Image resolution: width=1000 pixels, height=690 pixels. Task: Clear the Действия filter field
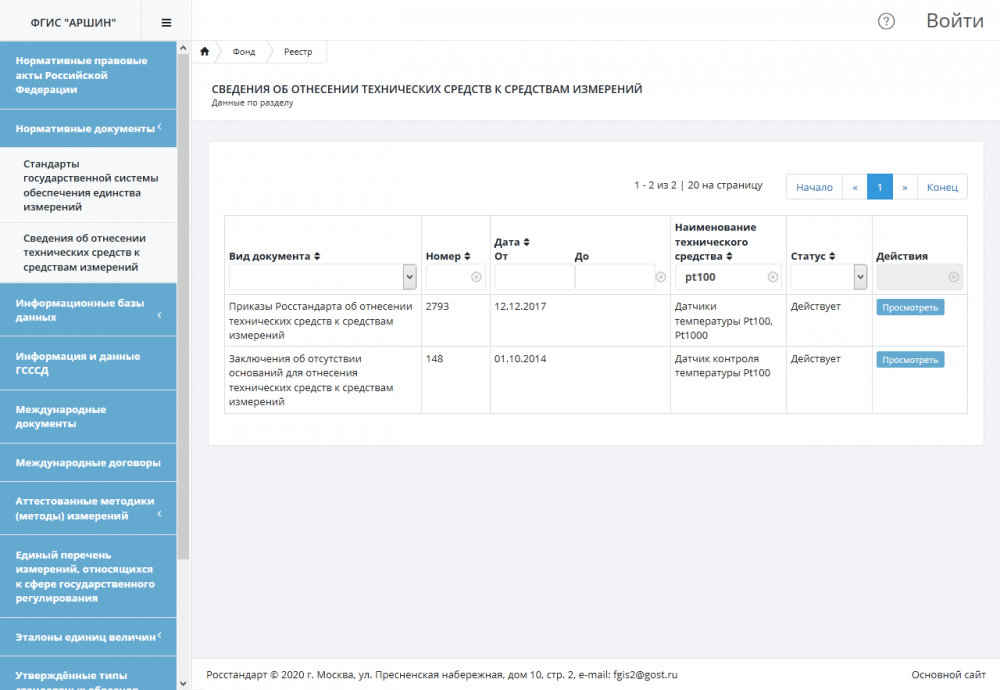click(953, 277)
